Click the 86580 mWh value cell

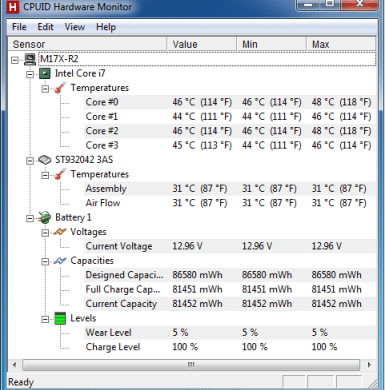pos(197,275)
